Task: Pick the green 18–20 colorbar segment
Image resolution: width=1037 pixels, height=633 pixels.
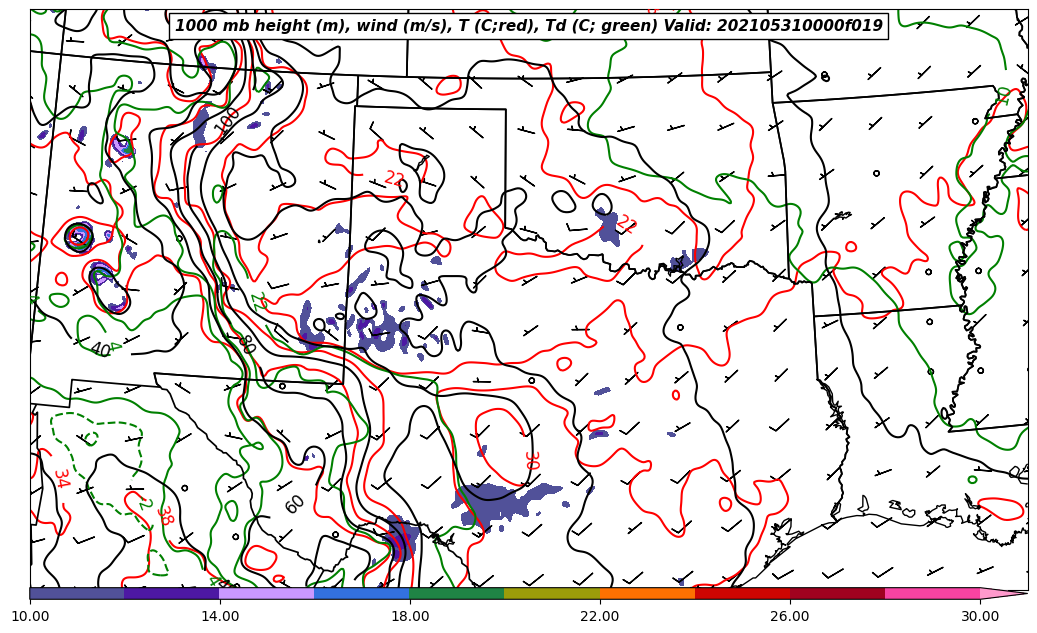Action: pyautogui.click(x=457, y=593)
